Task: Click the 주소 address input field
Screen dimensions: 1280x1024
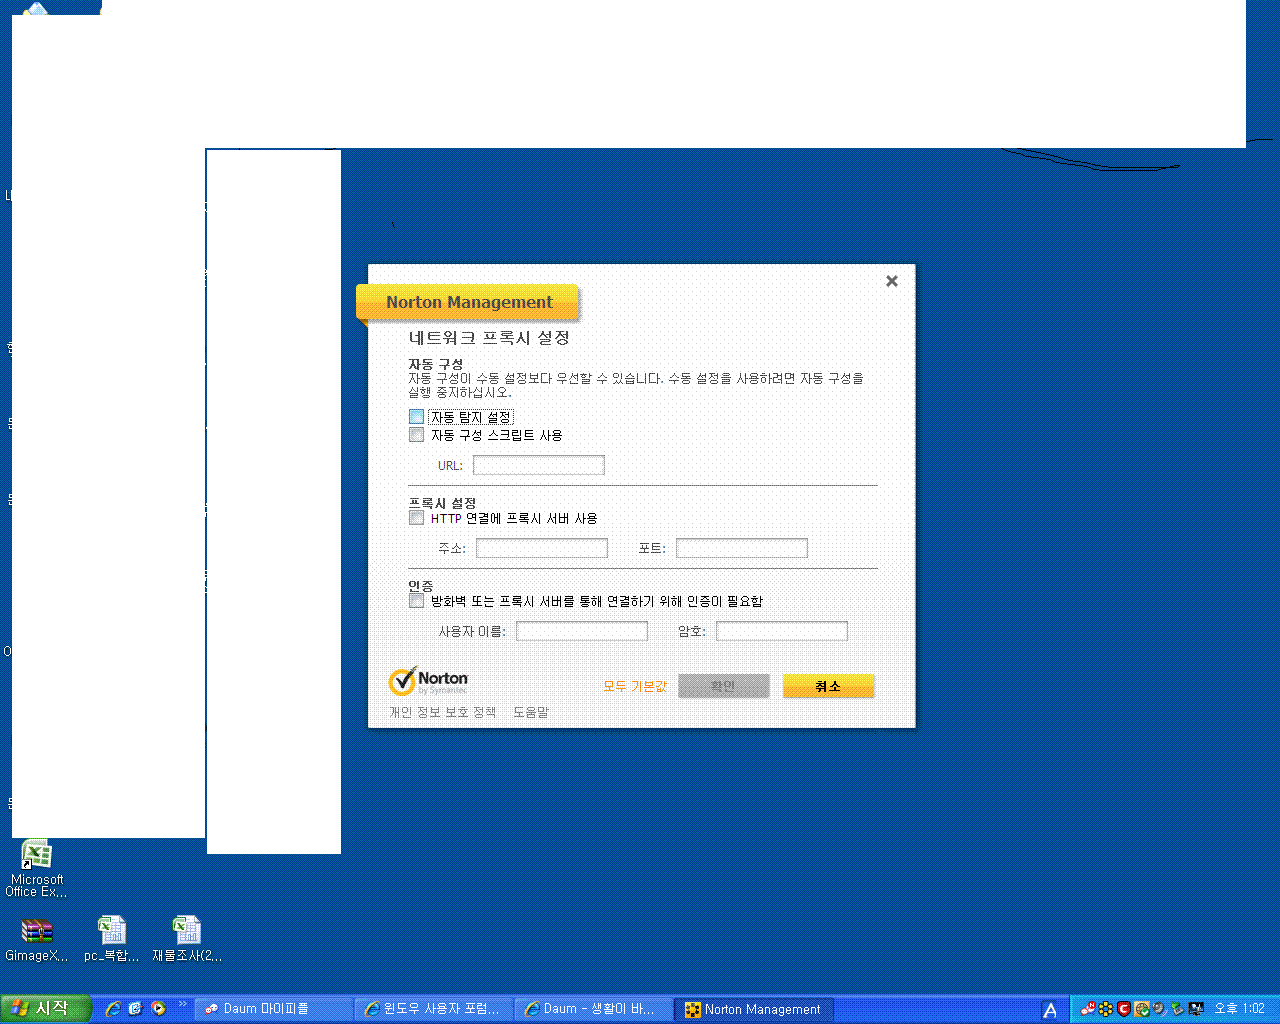Action: (x=542, y=548)
